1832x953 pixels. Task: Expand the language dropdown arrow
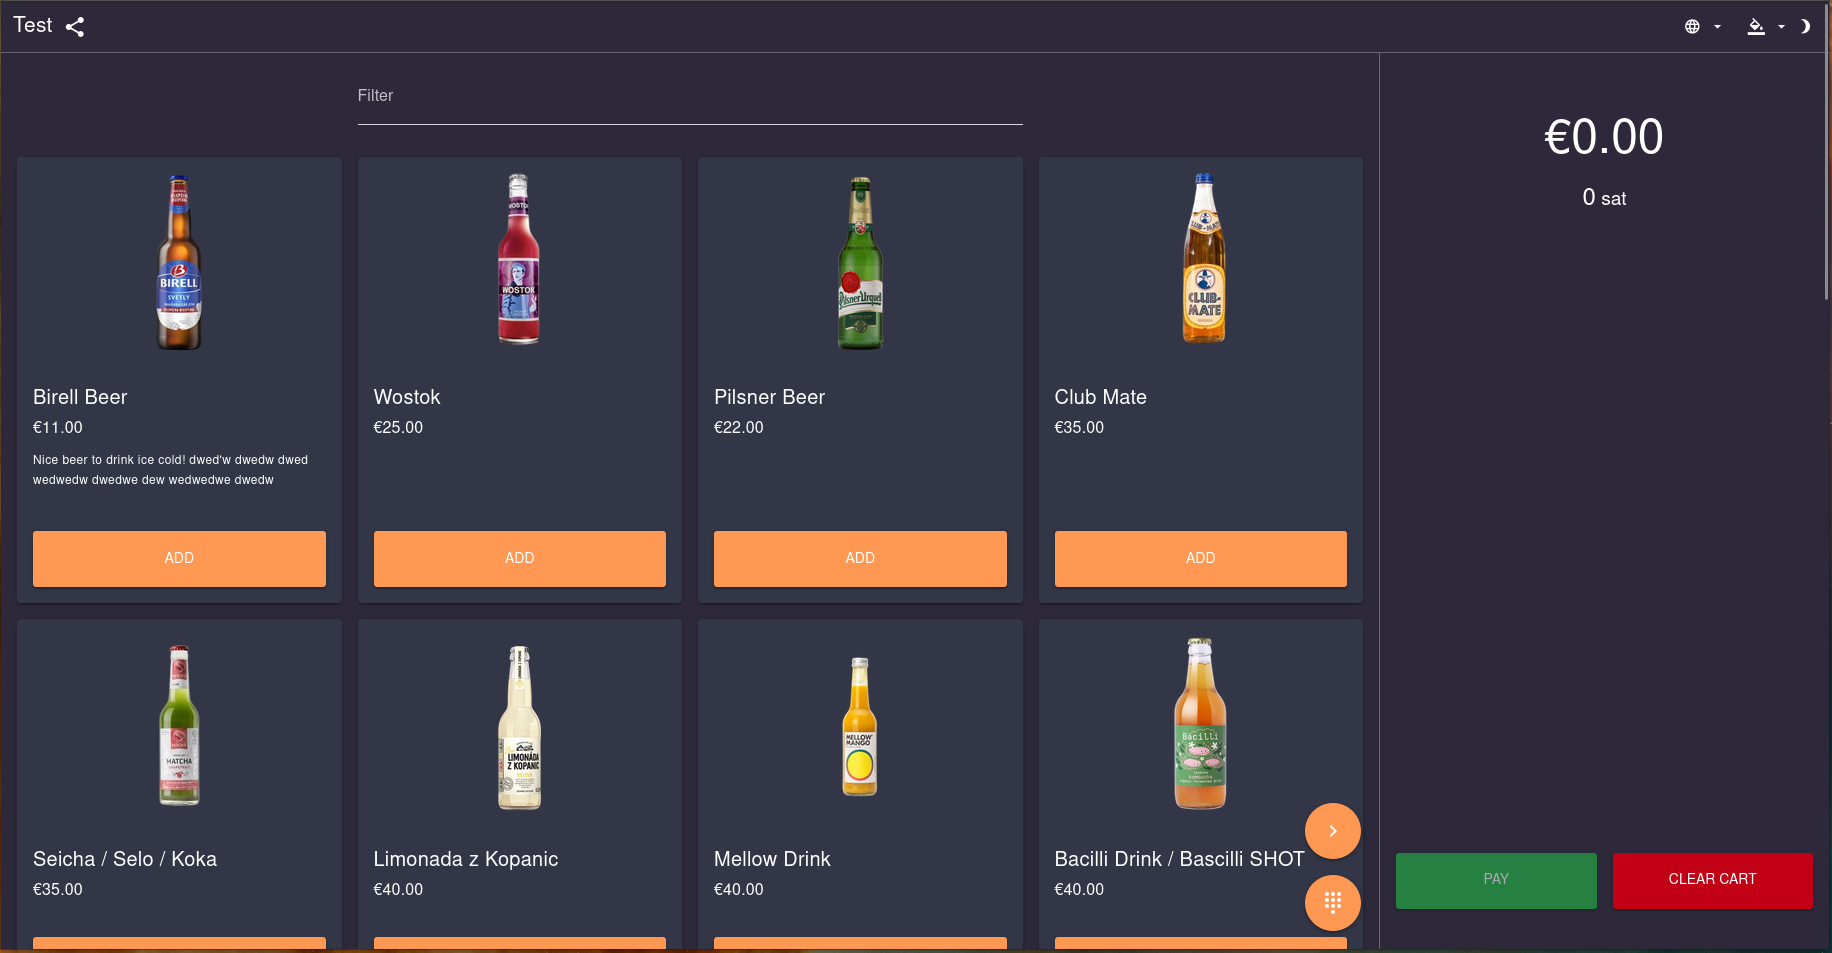(1717, 27)
